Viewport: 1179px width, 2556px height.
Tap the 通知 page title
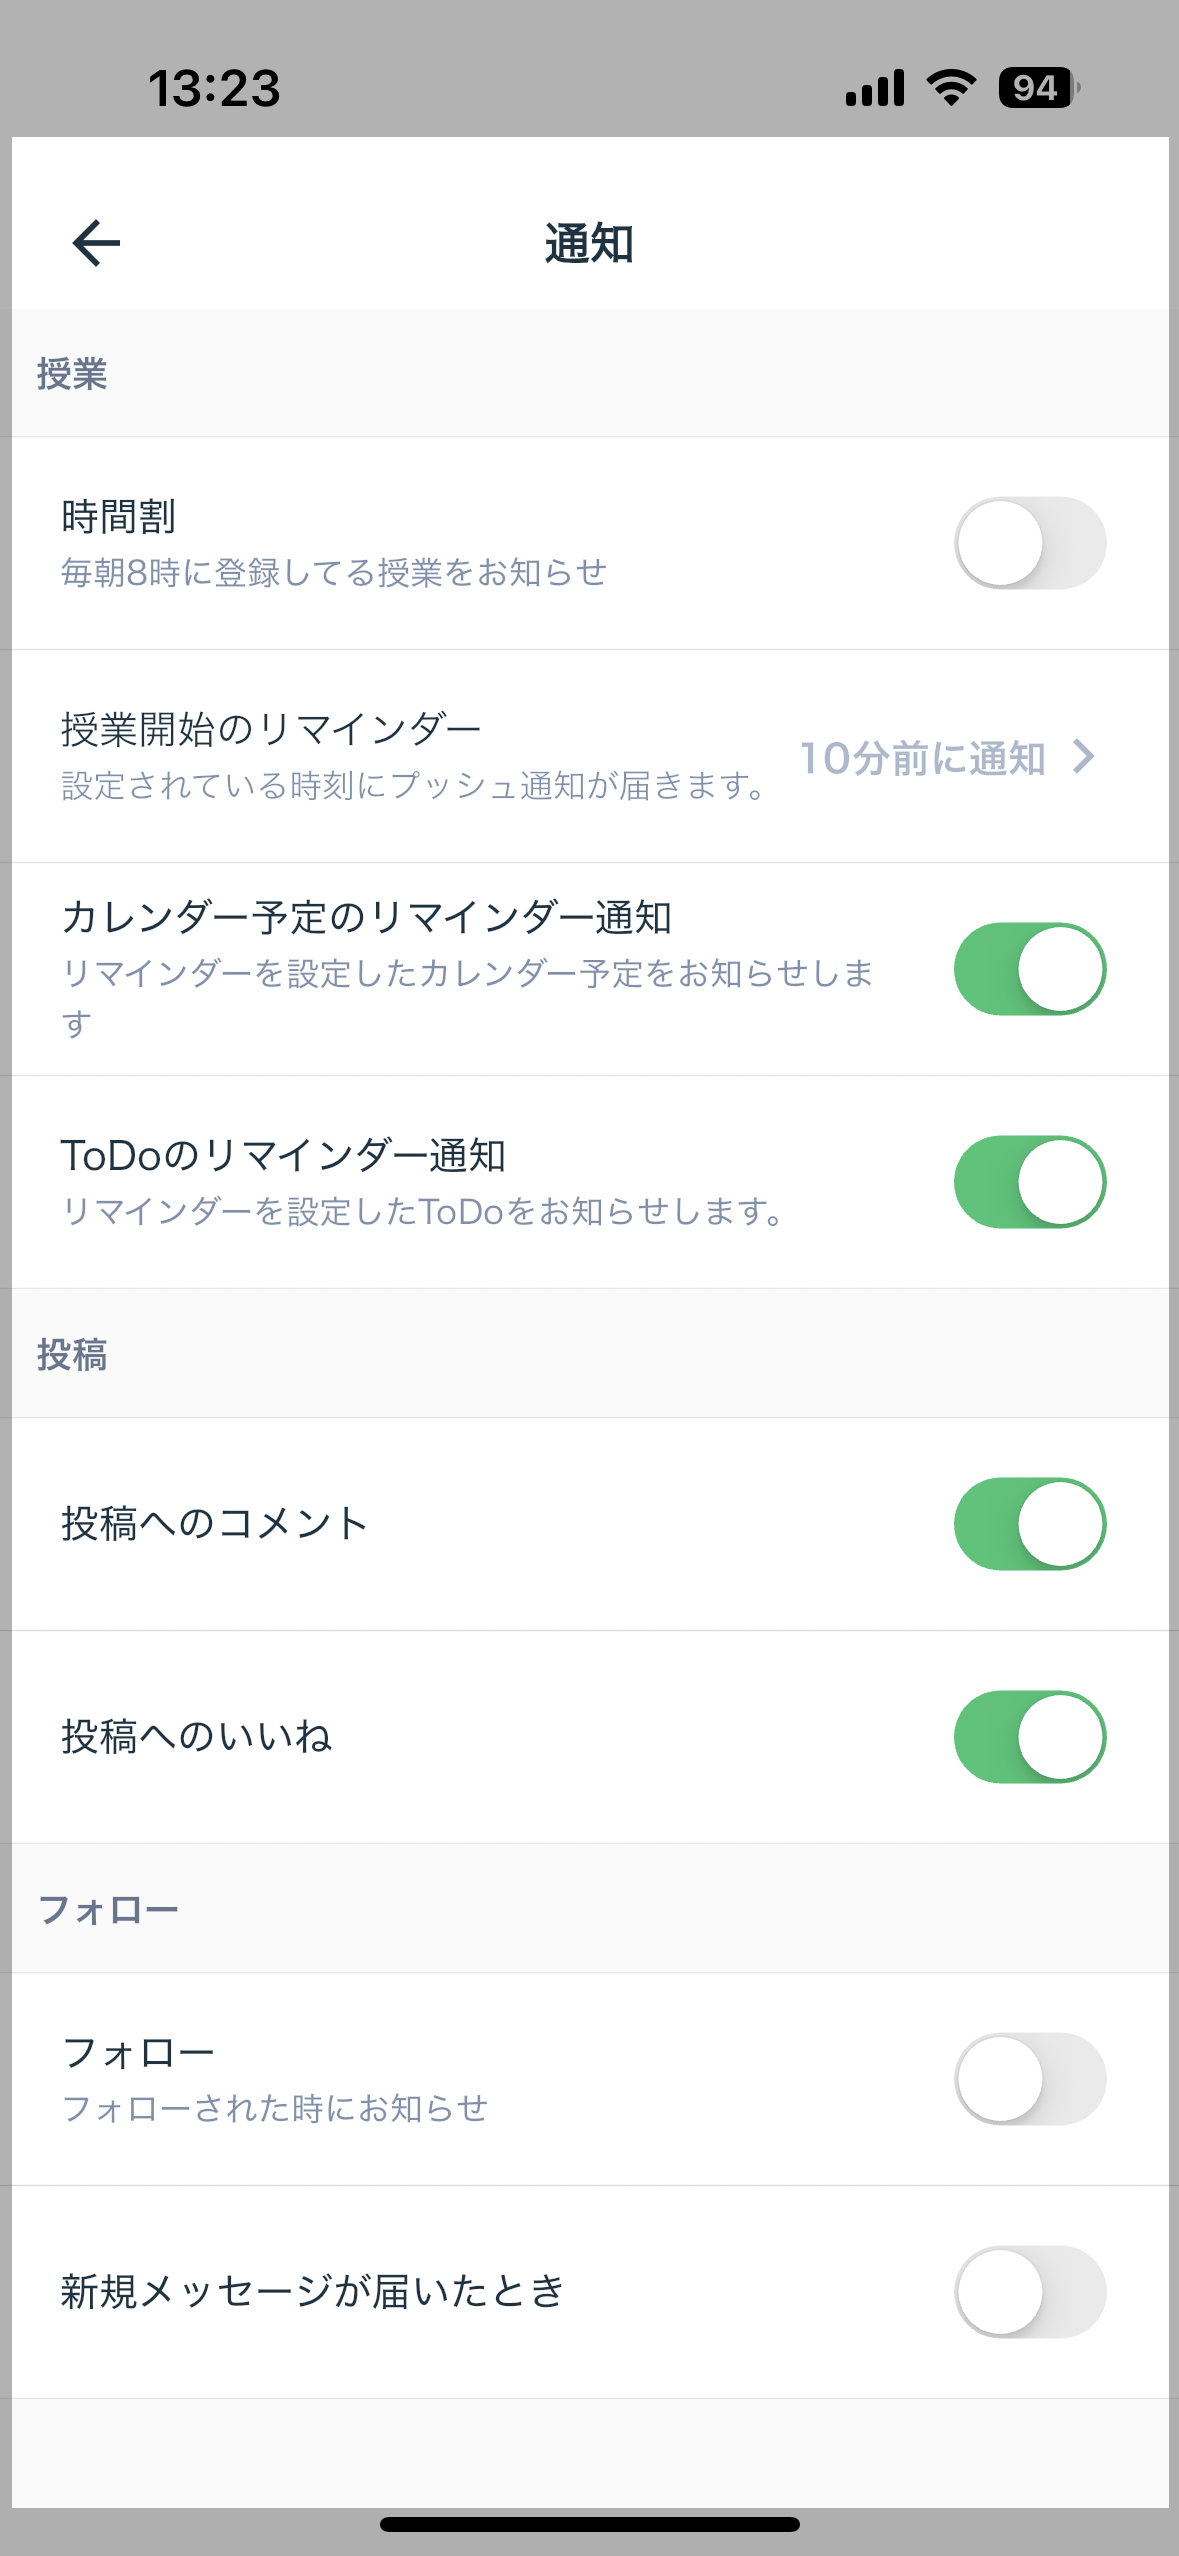tap(589, 244)
